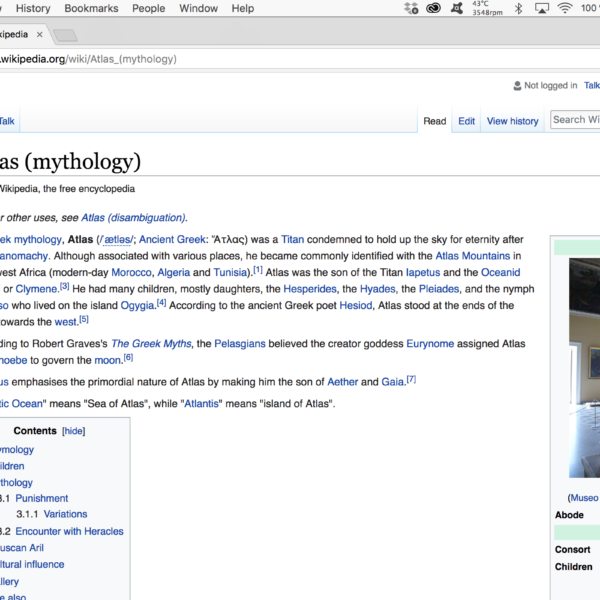Click the Creative Cloud menu bar icon
Viewport: 600px width, 600px height.
coord(434,8)
